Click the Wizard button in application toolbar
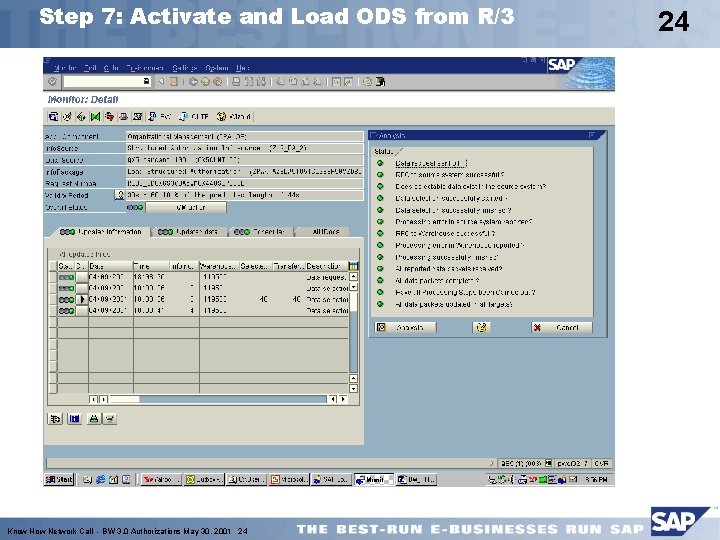 click(234, 117)
